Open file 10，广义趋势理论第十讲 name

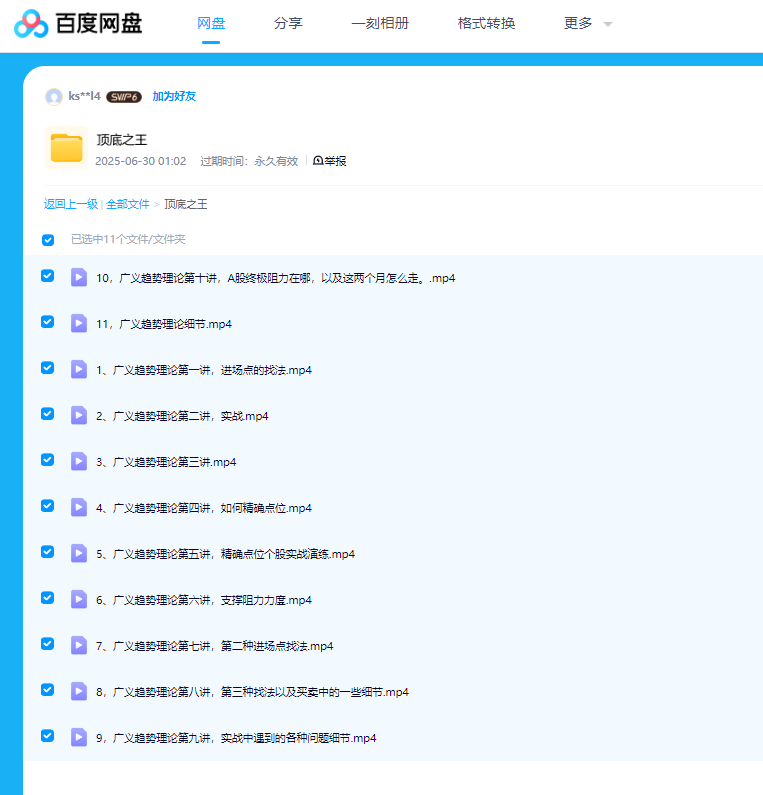click(x=276, y=278)
